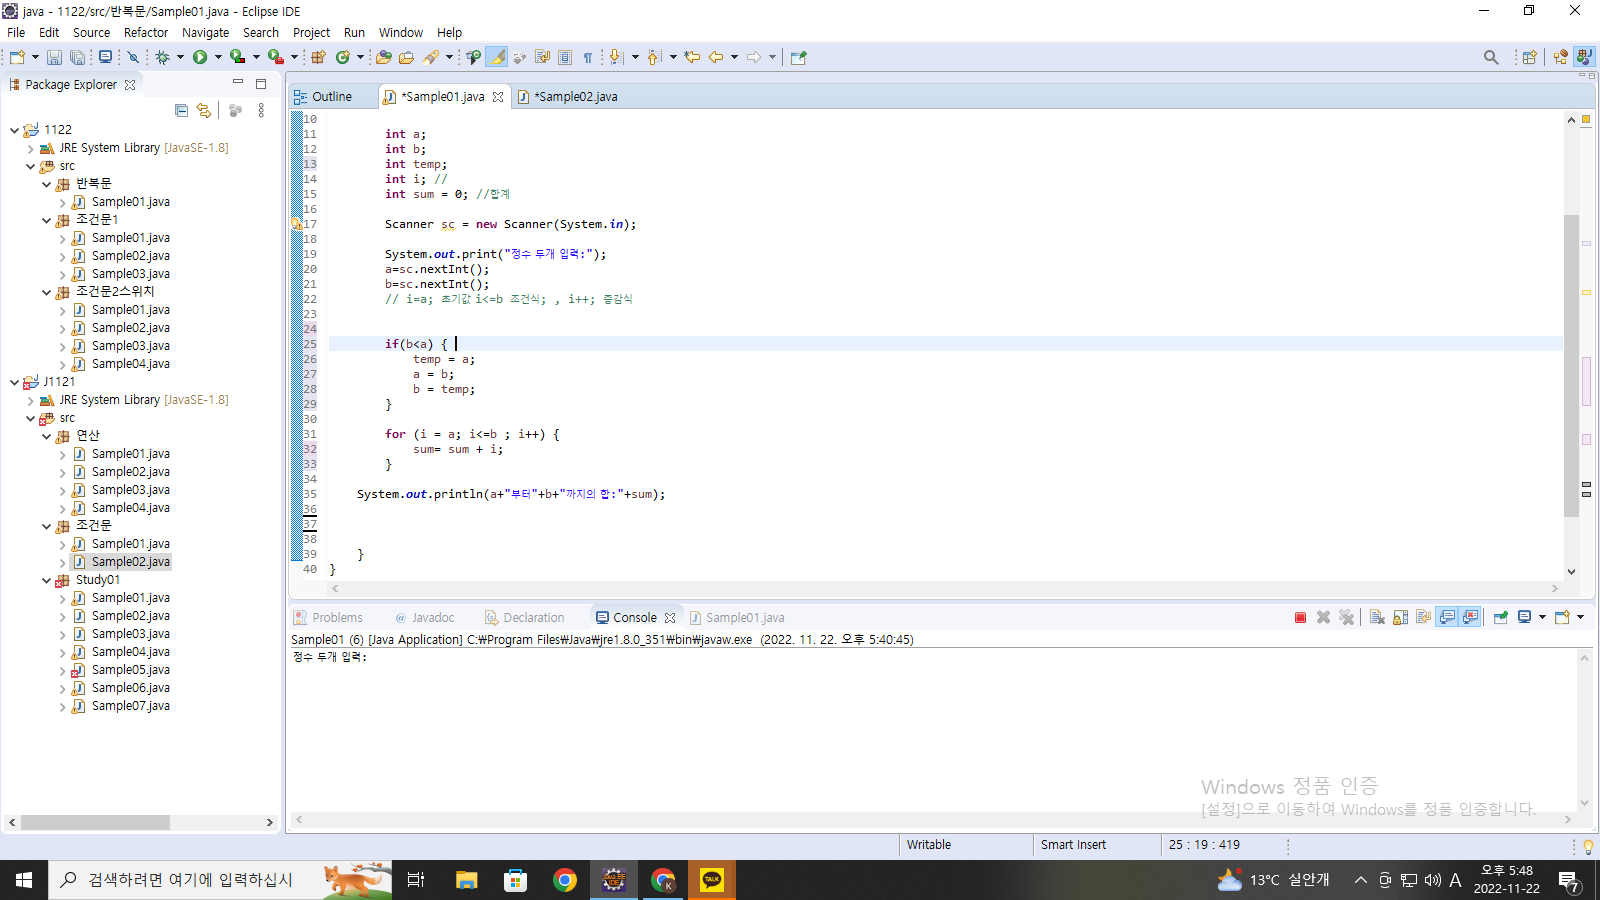Viewport: 1600px width, 900px height.
Task: Terminate the running program red square
Action: tap(1300, 618)
